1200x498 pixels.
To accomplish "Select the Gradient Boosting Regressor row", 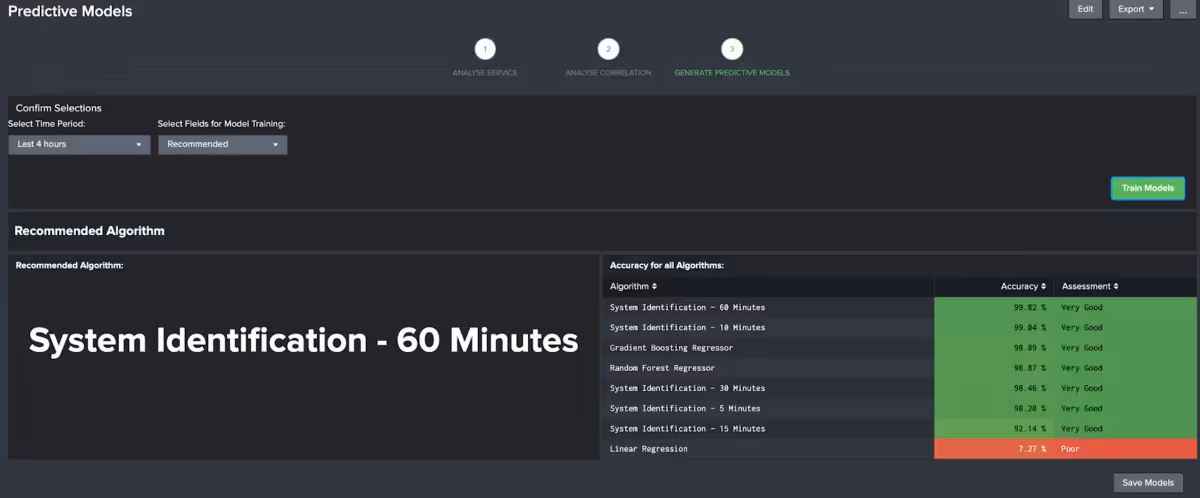I will click(x=671, y=348).
